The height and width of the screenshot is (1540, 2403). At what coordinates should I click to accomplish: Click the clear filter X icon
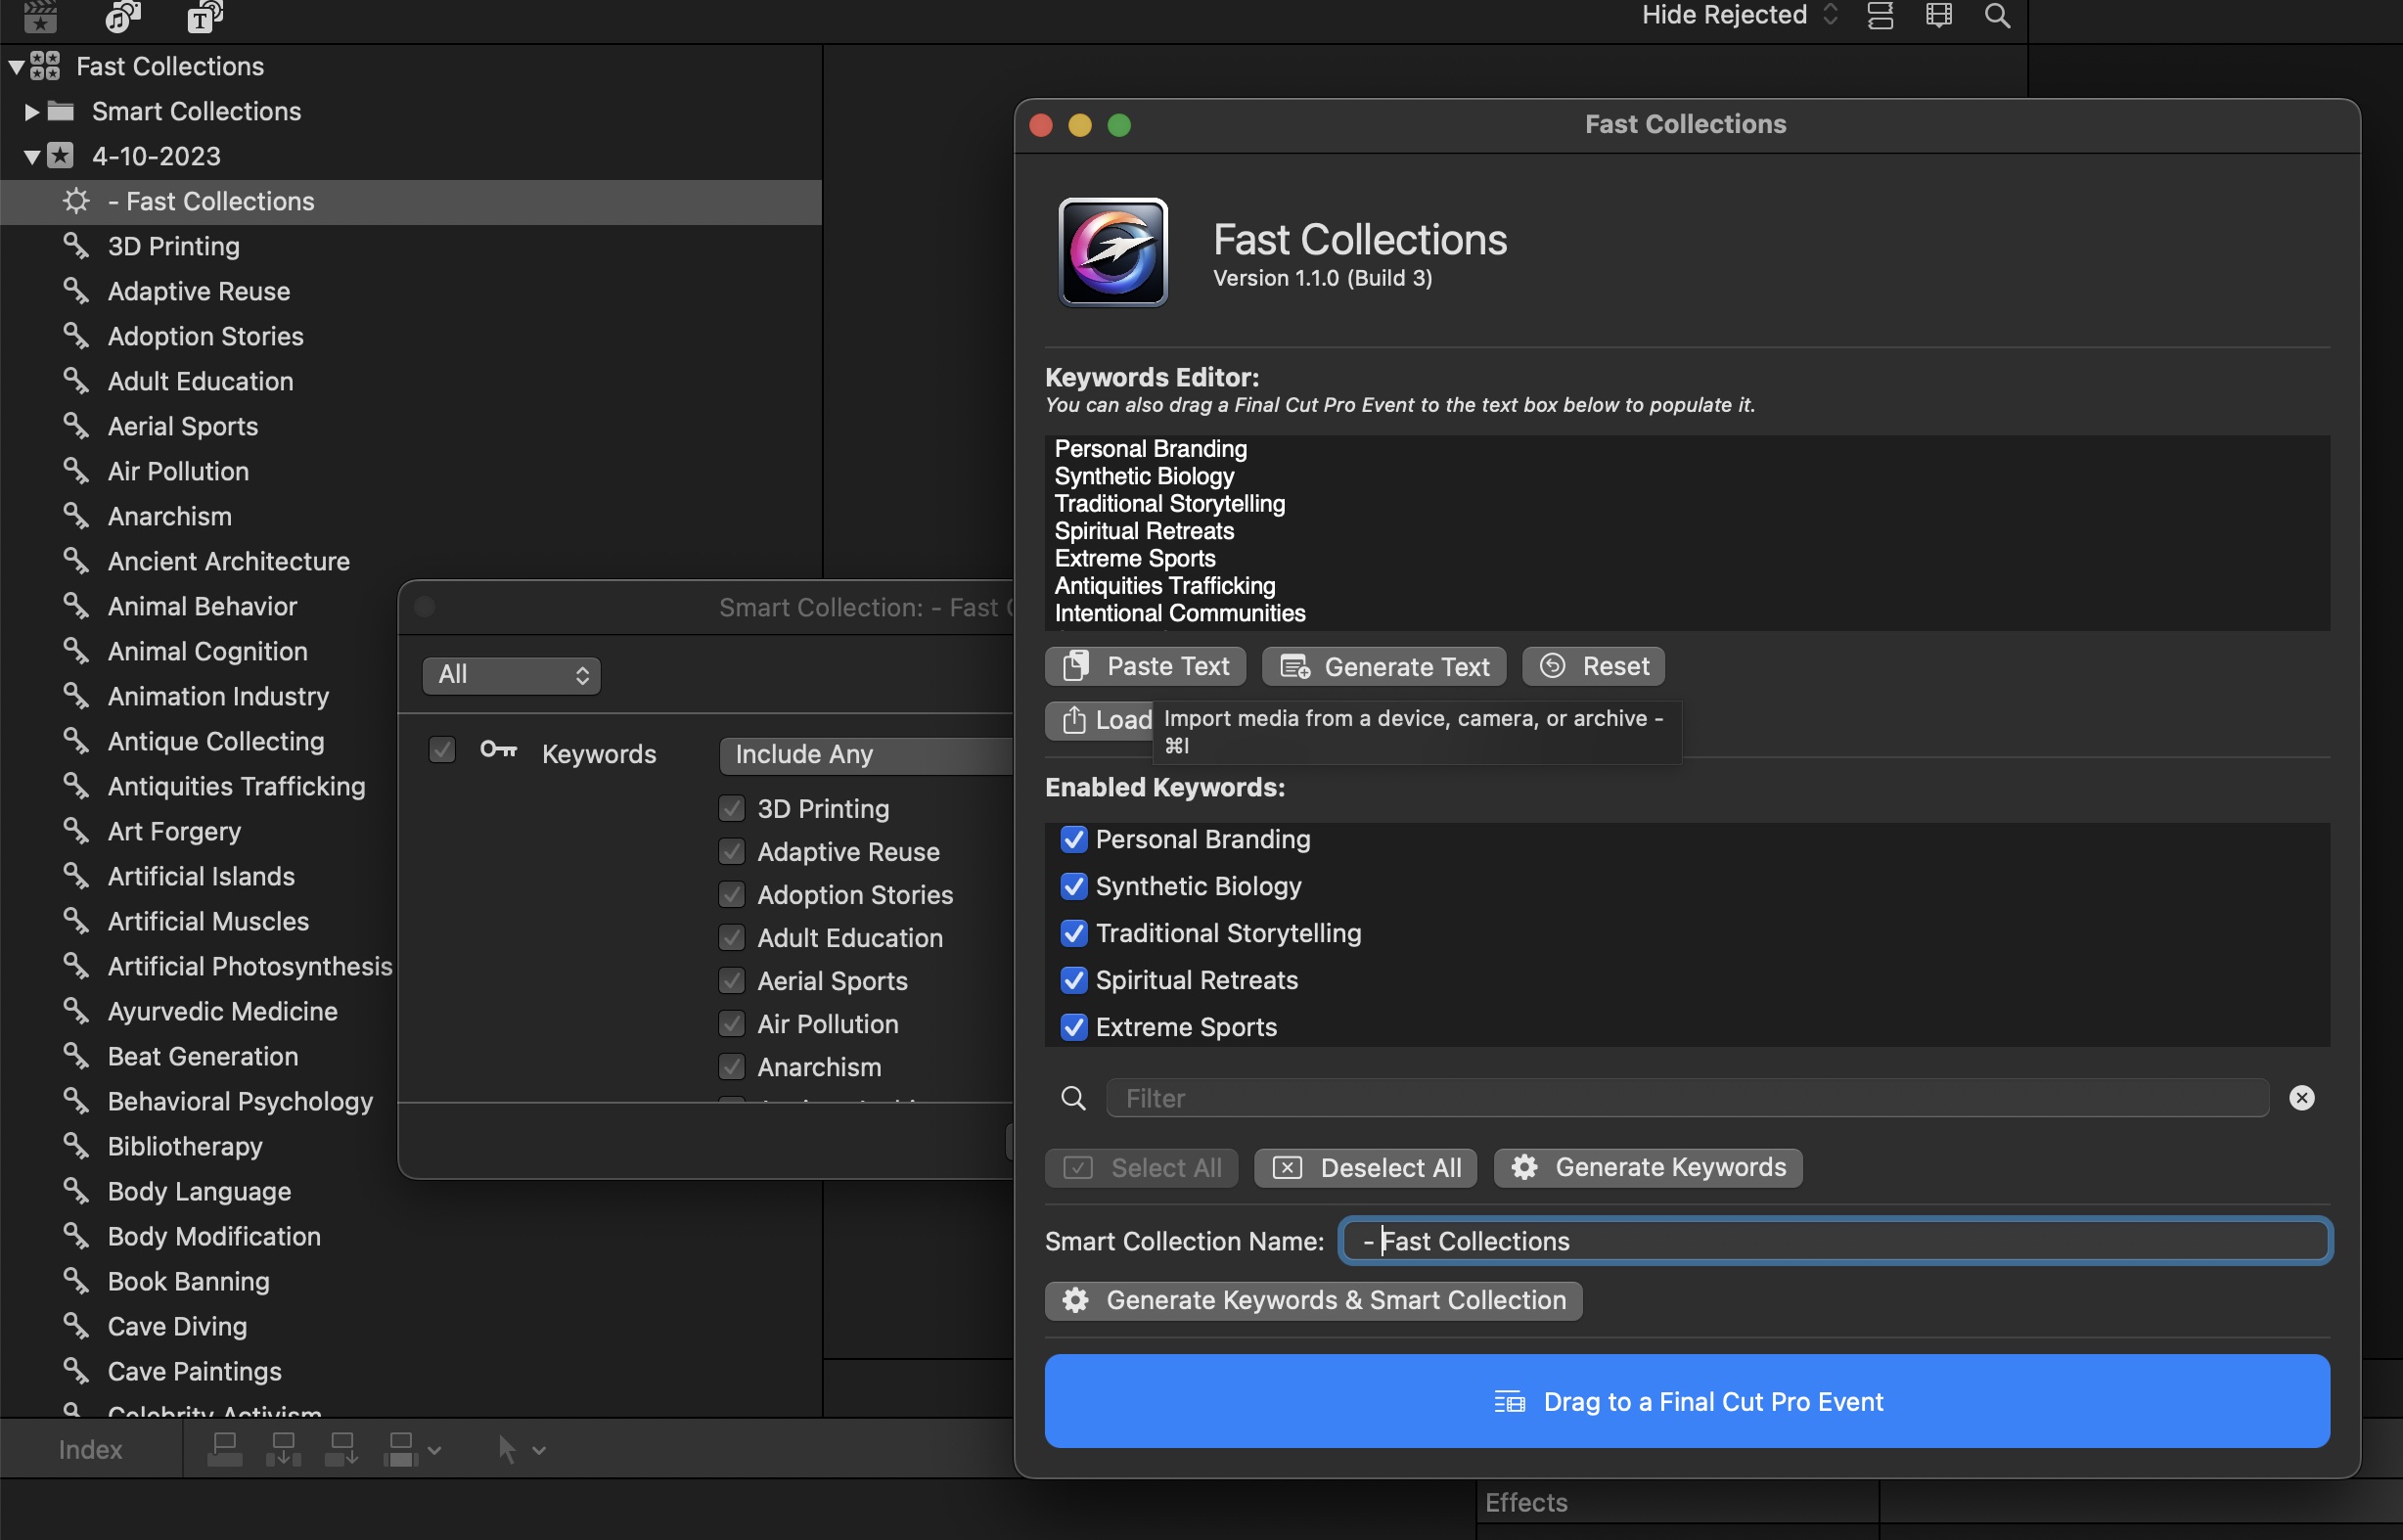[x=2301, y=1098]
